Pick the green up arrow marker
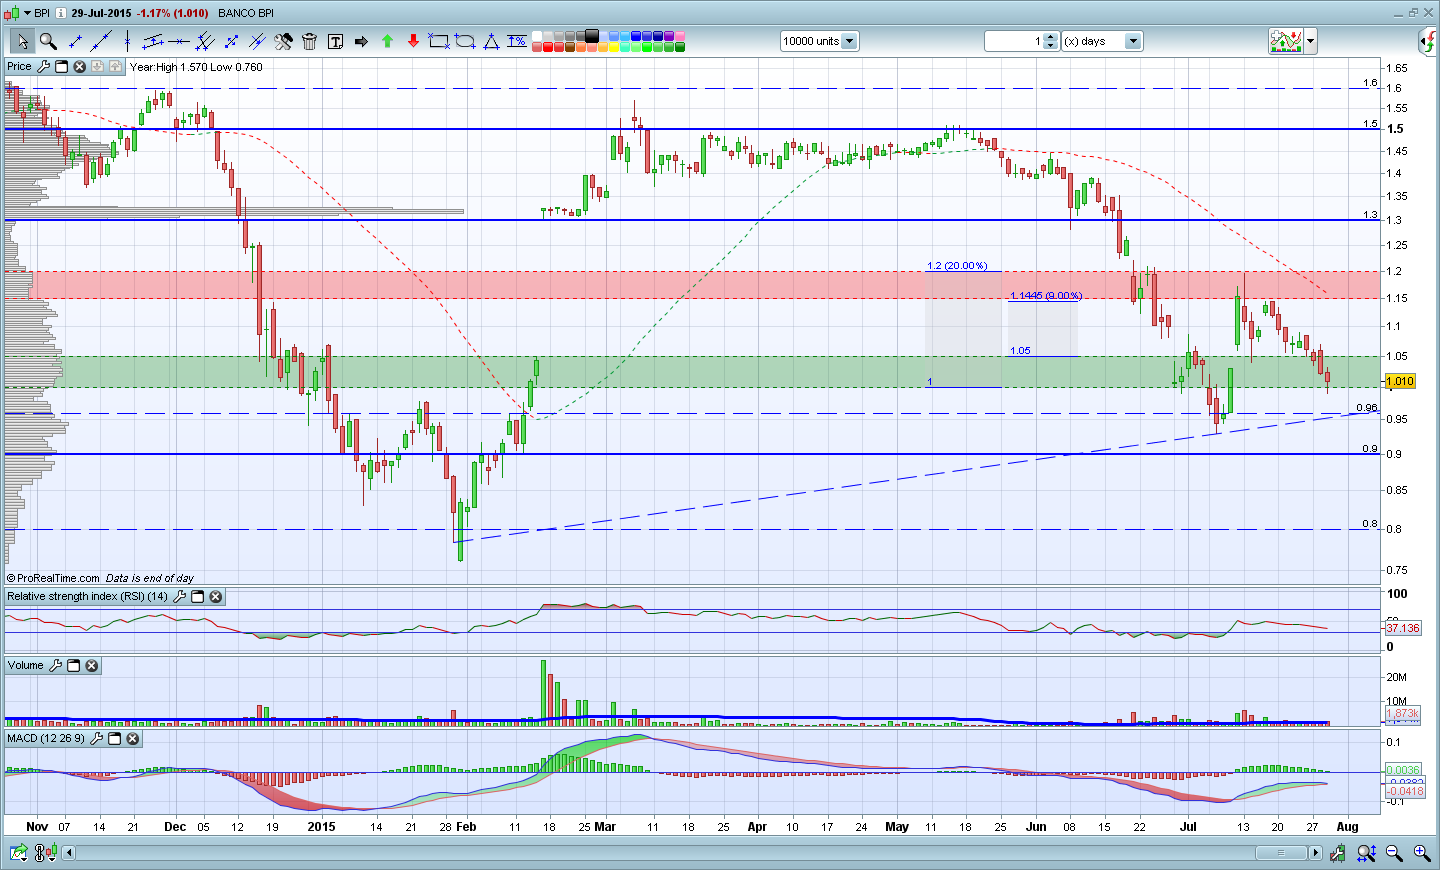1440x870 pixels. [387, 41]
